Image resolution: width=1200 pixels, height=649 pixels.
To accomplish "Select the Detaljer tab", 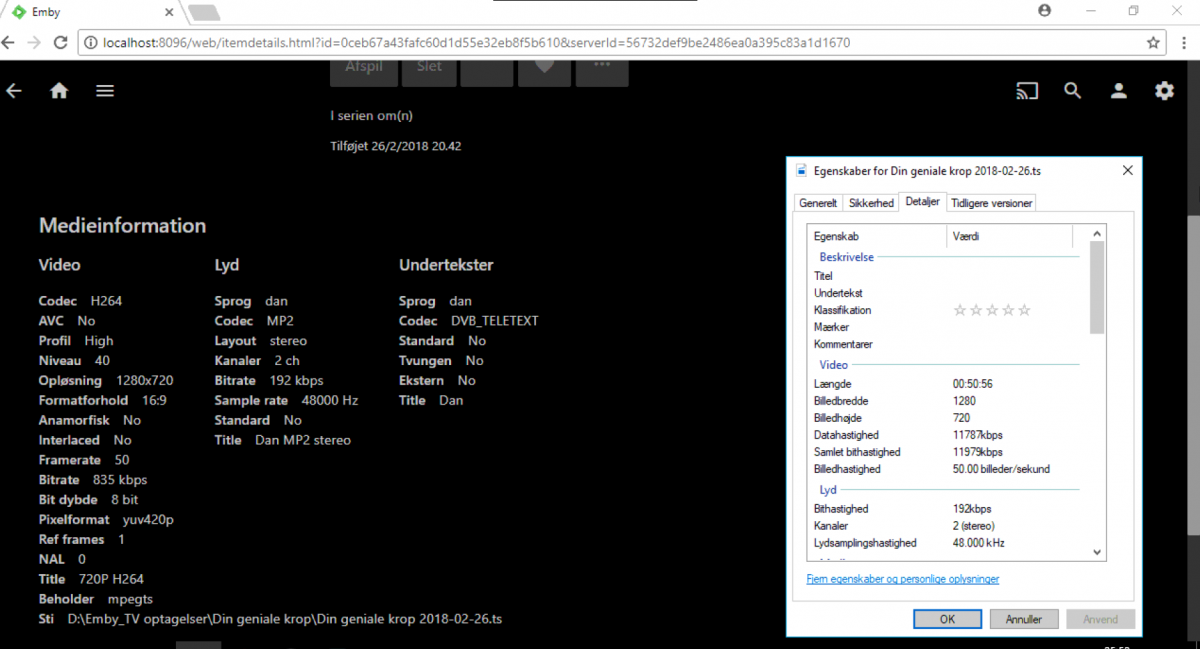I will click(x=922, y=202).
